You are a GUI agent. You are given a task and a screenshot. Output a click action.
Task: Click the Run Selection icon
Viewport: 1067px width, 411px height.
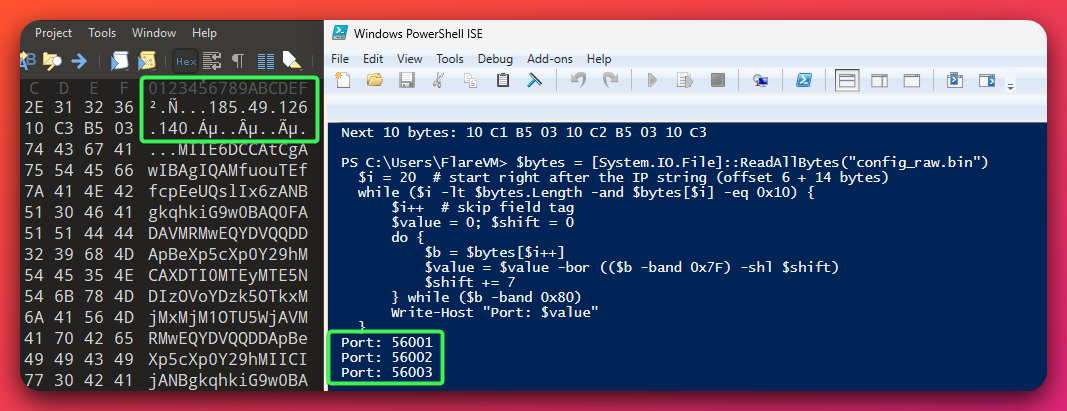tap(684, 80)
